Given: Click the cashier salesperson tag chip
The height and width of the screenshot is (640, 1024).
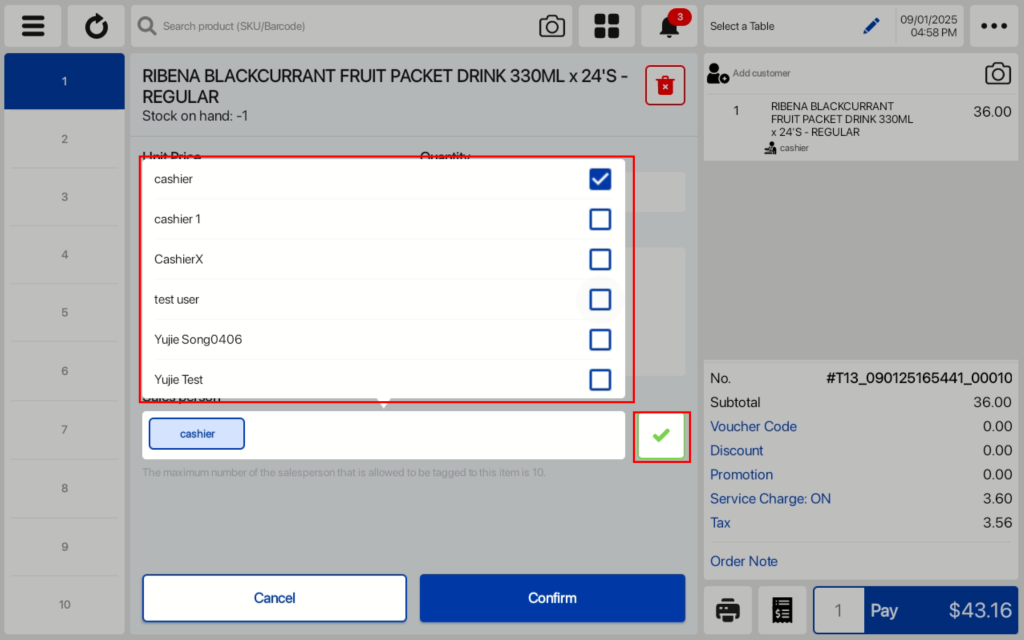Looking at the screenshot, I should click(197, 434).
